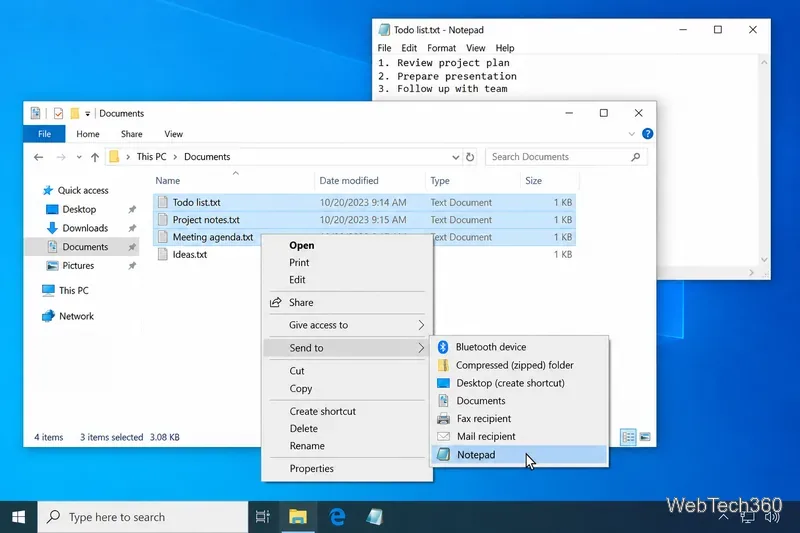Refresh the Documents folder view

[470, 157]
